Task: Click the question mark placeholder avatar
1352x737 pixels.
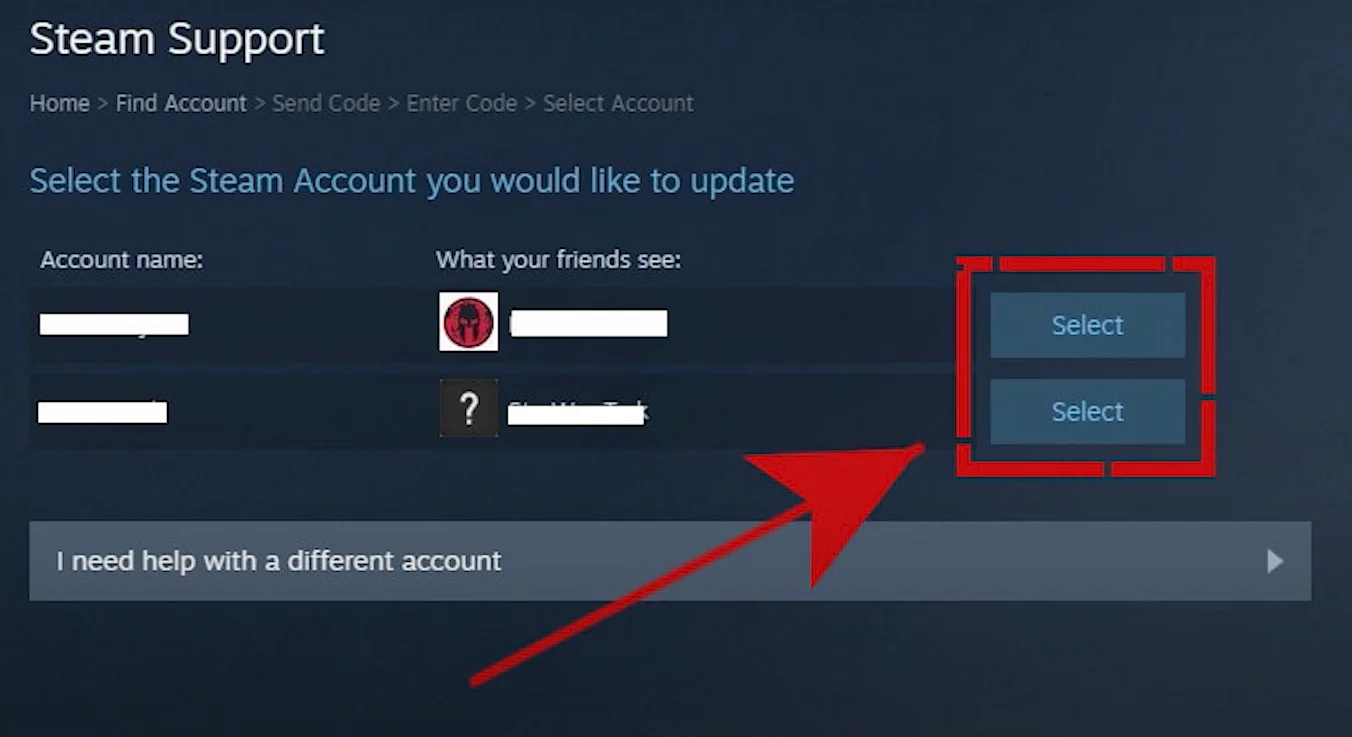Action: (x=468, y=409)
